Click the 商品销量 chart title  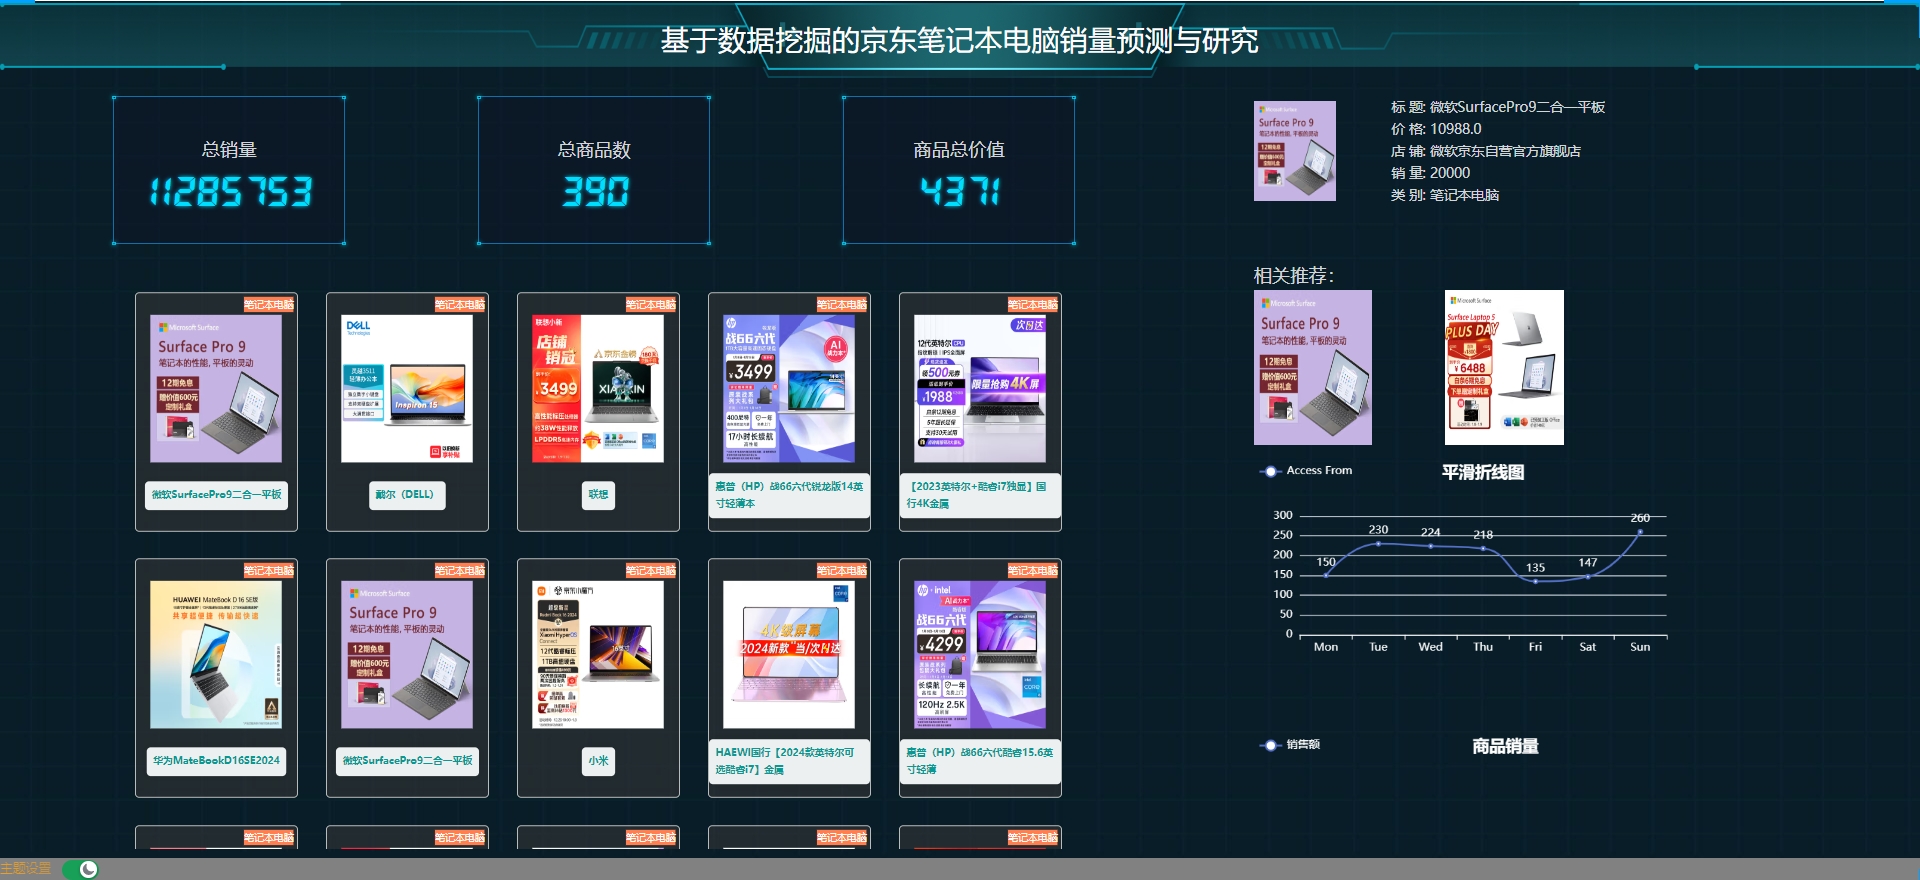1505,746
